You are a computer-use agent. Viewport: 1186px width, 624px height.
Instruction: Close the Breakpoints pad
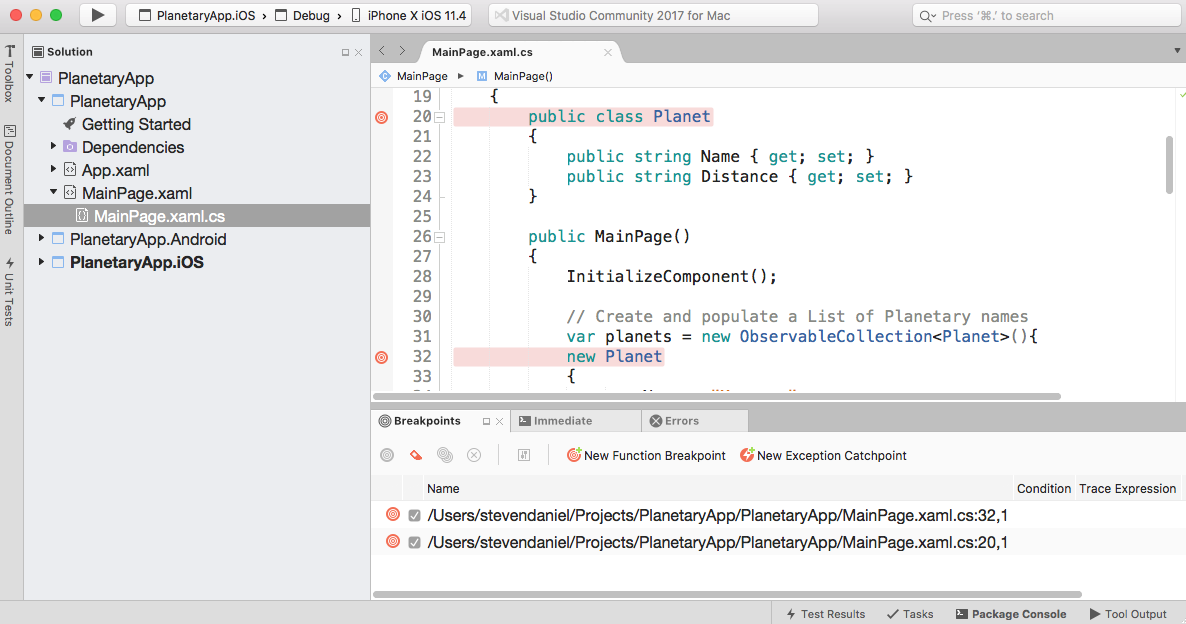499,421
